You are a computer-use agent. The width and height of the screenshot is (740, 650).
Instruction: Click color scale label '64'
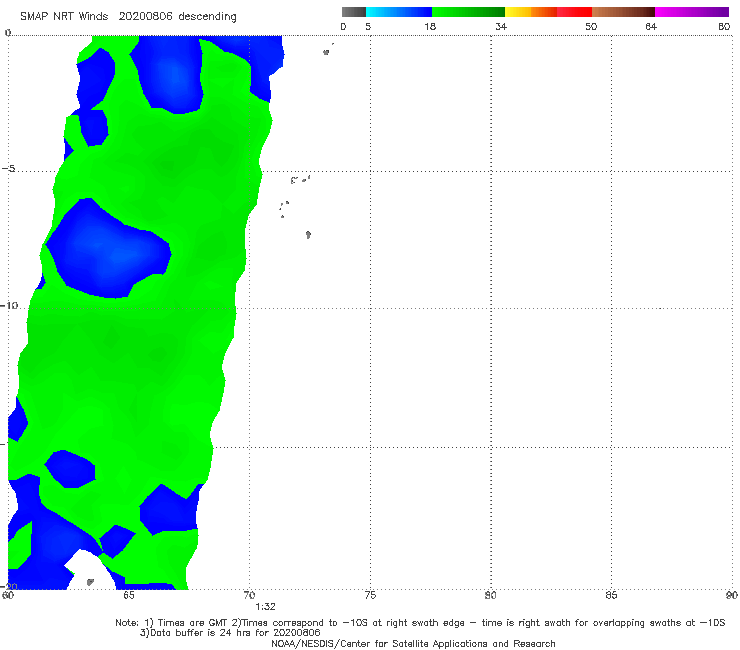click(651, 27)
